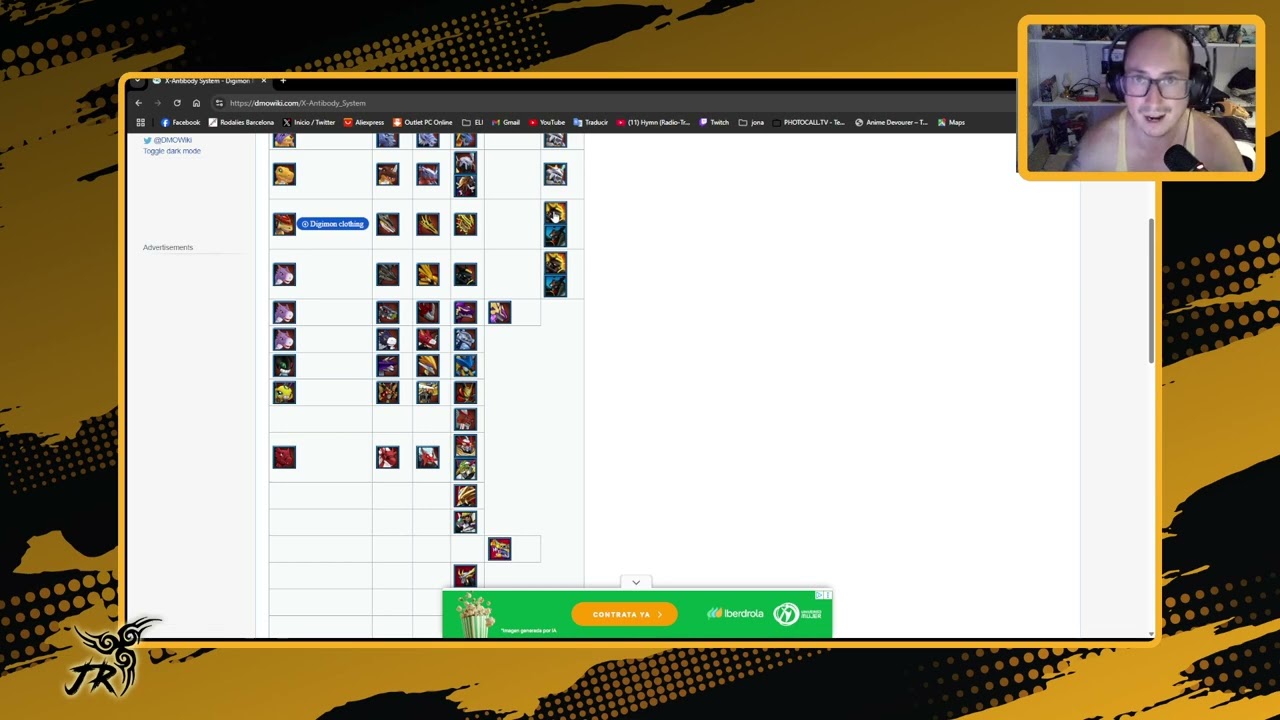
Task: Click the black-and-green Digimon icon in first column
Action: pos(284,366)
